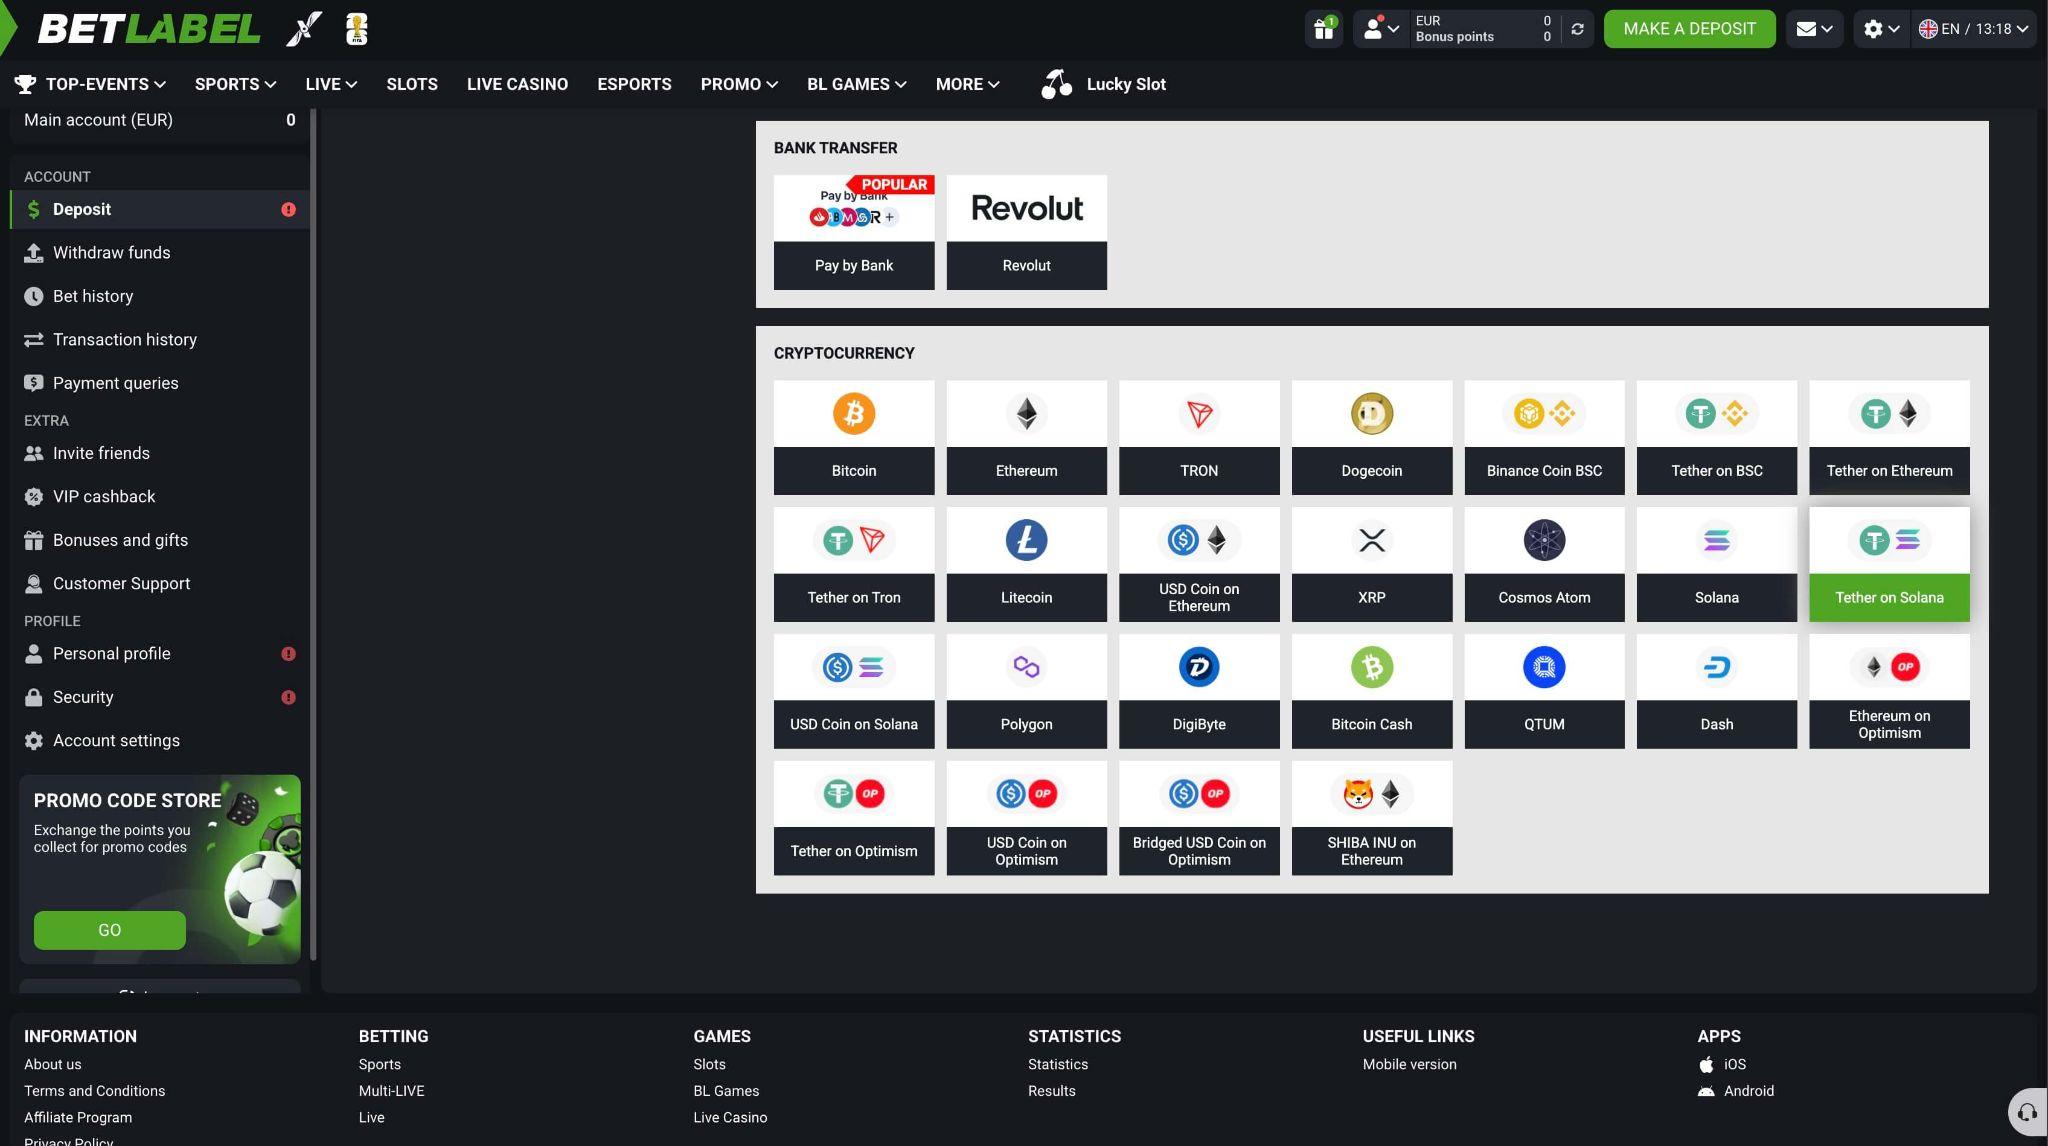Choose Tether on Ethereum option

(x=1889, y=437)
